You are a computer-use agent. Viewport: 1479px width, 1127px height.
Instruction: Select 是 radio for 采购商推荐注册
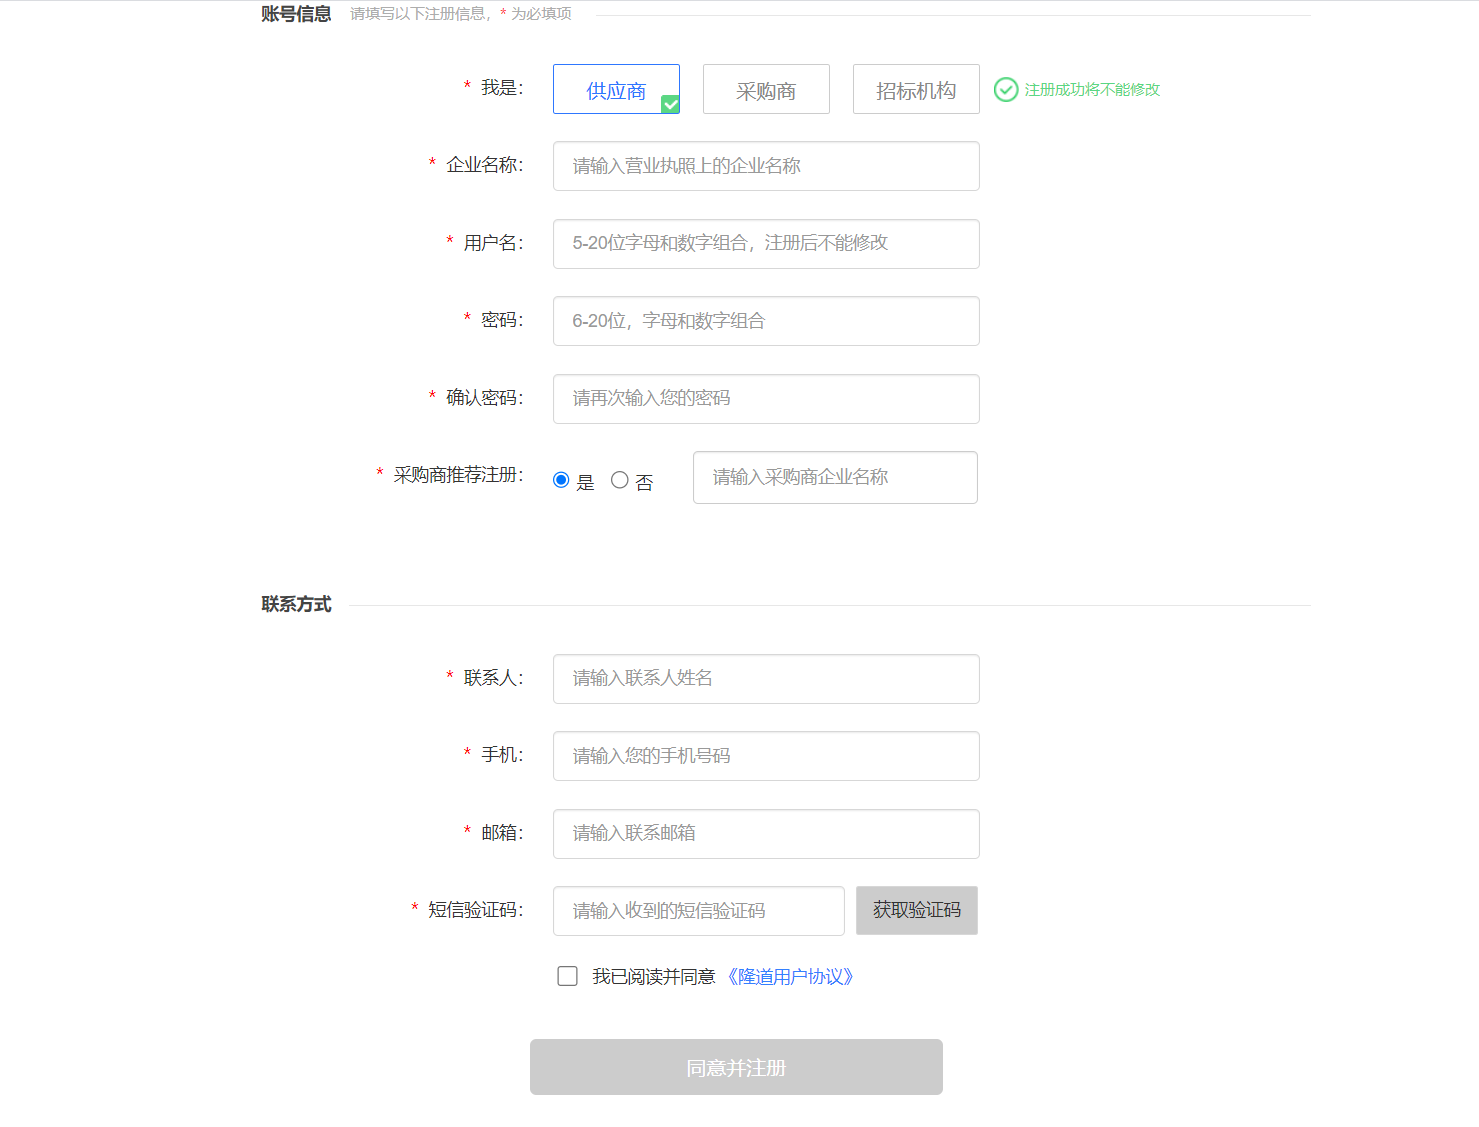[561, 480]
